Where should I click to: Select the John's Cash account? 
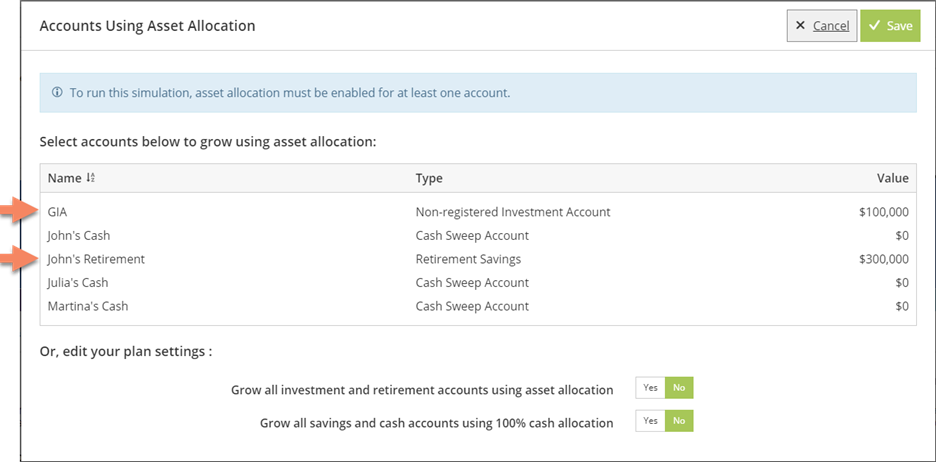coord(79,235)
